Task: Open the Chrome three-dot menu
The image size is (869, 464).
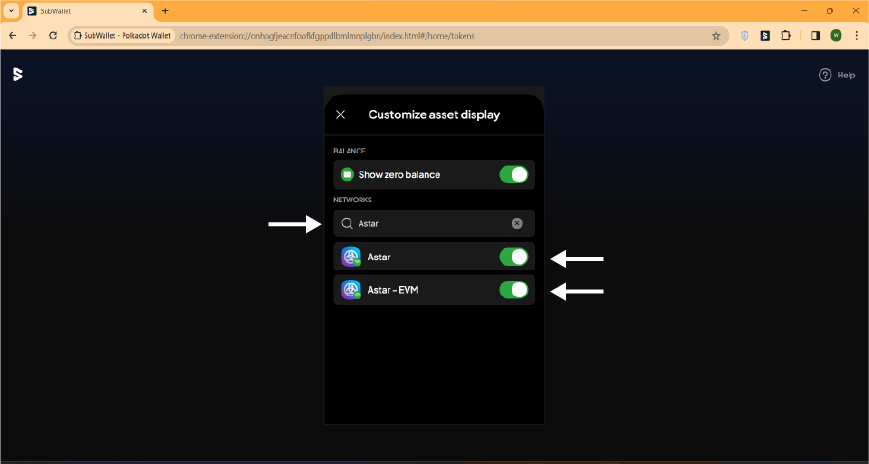Action: coord(856,35)
